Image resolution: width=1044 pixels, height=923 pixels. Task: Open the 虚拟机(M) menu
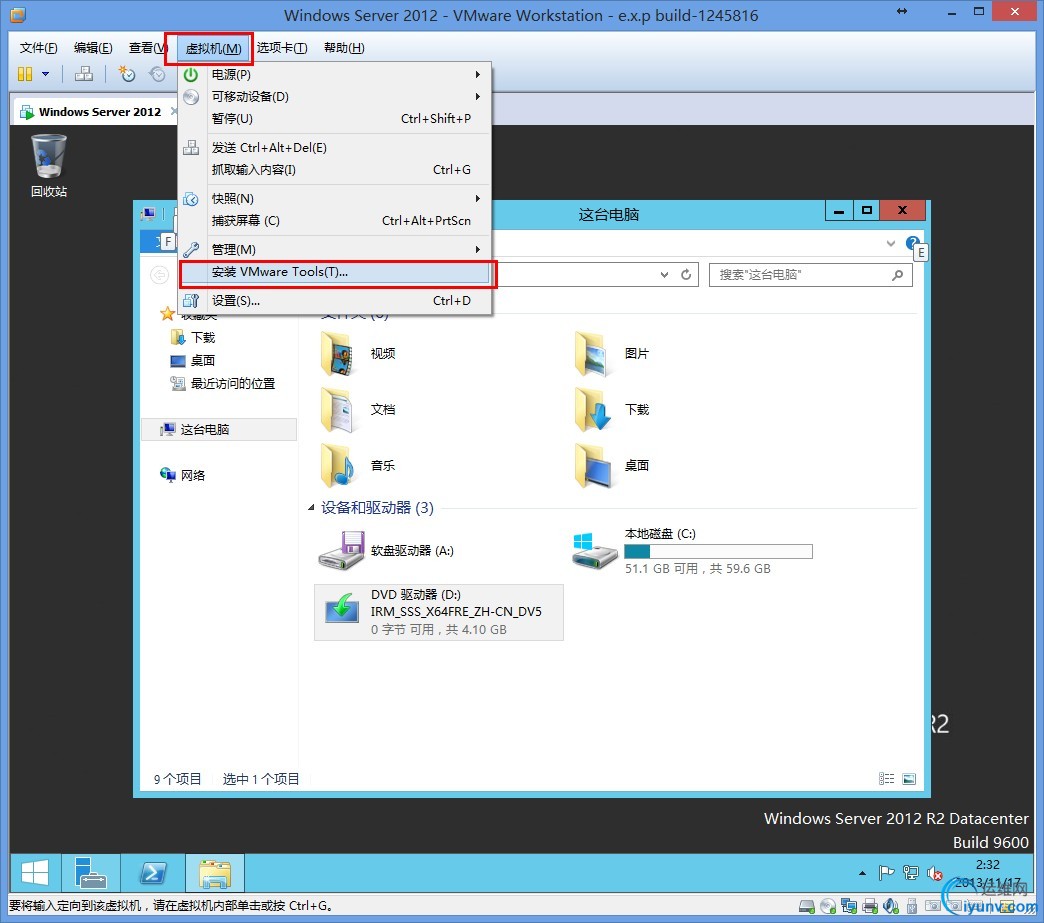tap(213, 49)
